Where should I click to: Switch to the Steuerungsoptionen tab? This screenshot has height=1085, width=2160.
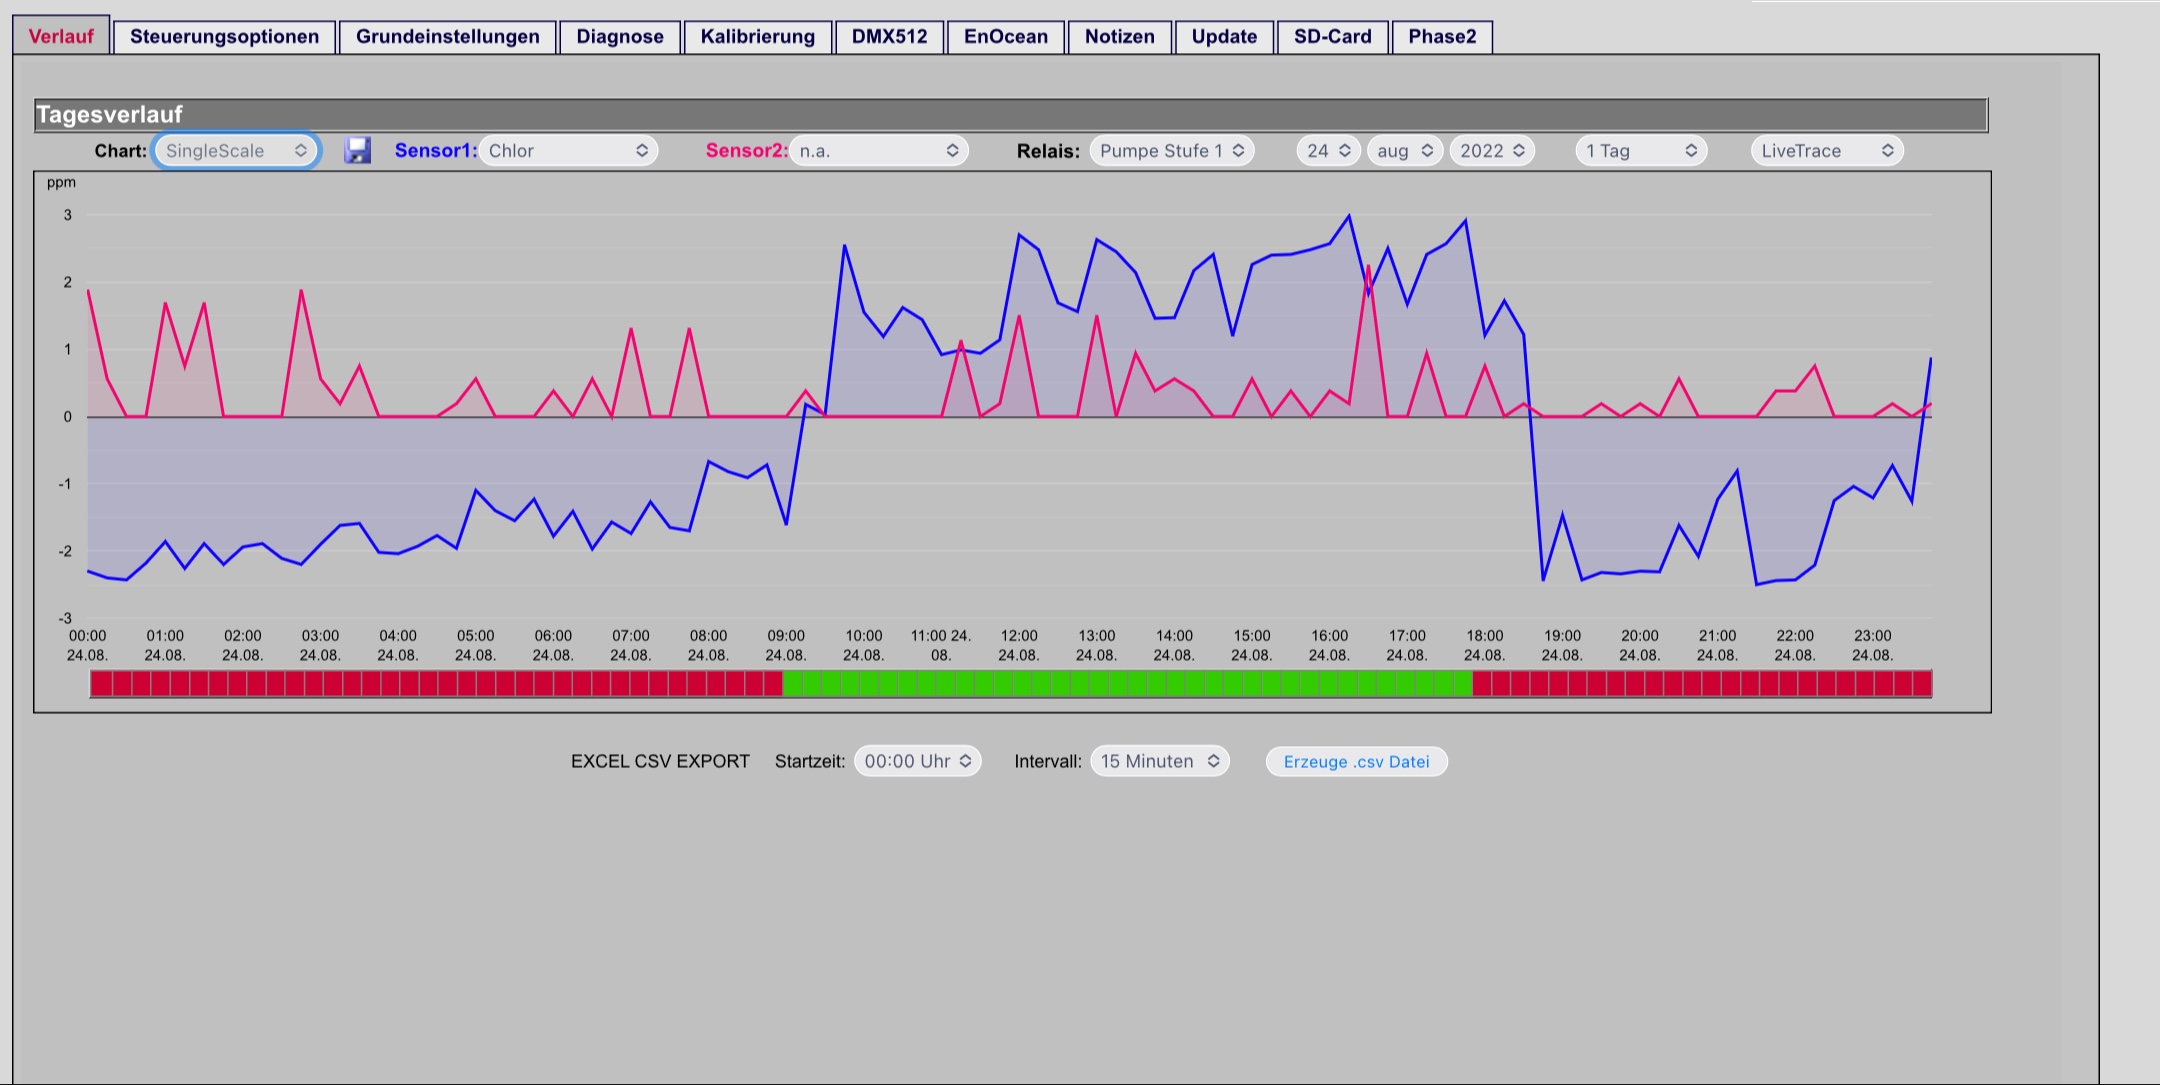pos(224,37)
